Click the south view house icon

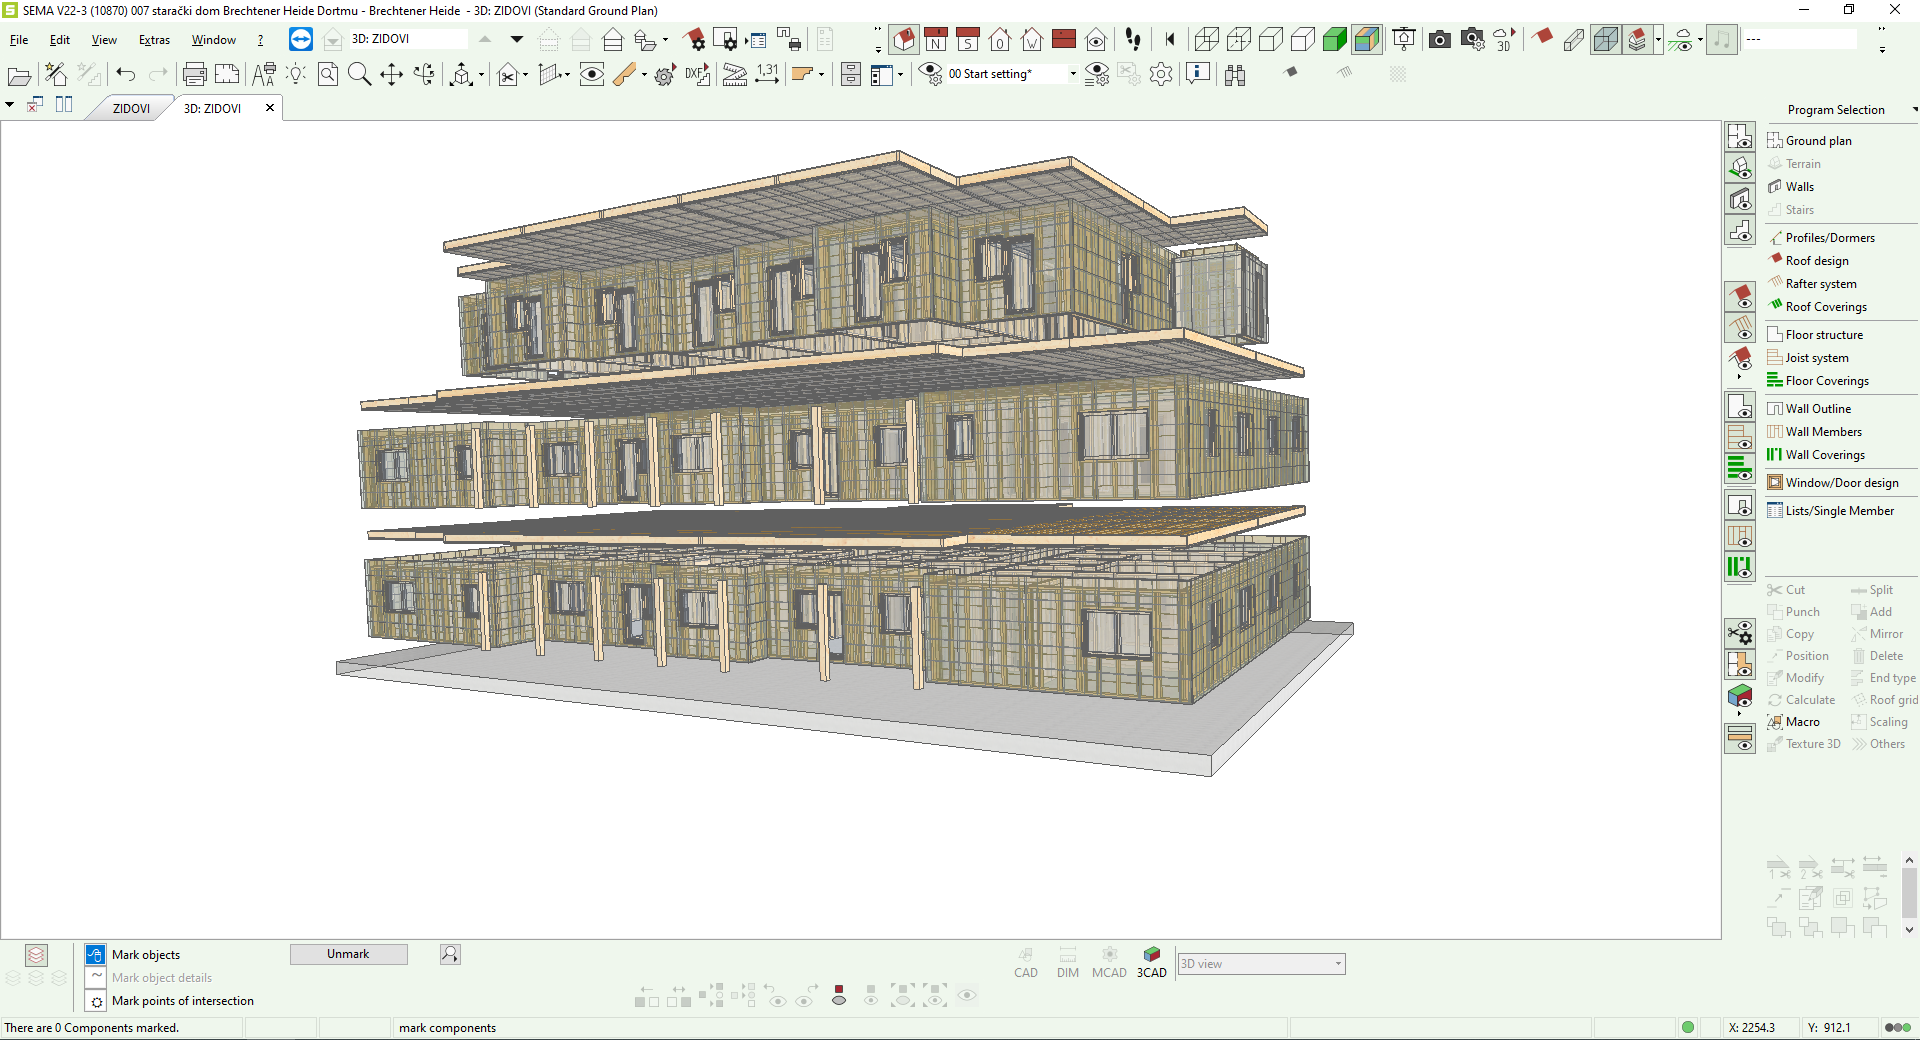[x=968, y=39]
